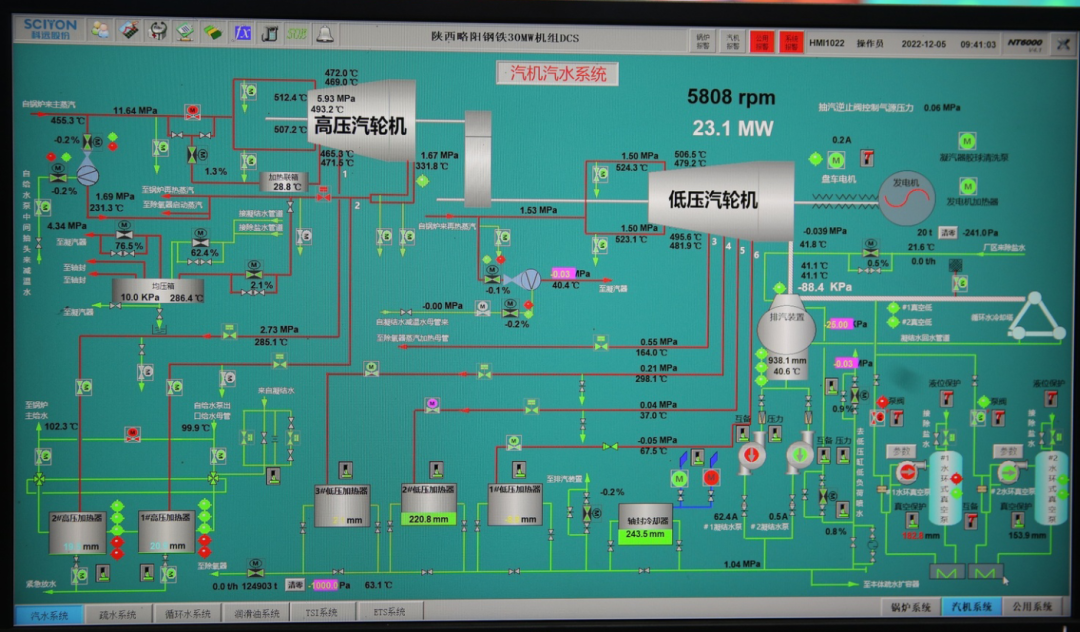The width and height of the screenshot is (1080, 632).
Task: Click the alarm bell icon in top toolbar
Action: (x=324, y=32)
